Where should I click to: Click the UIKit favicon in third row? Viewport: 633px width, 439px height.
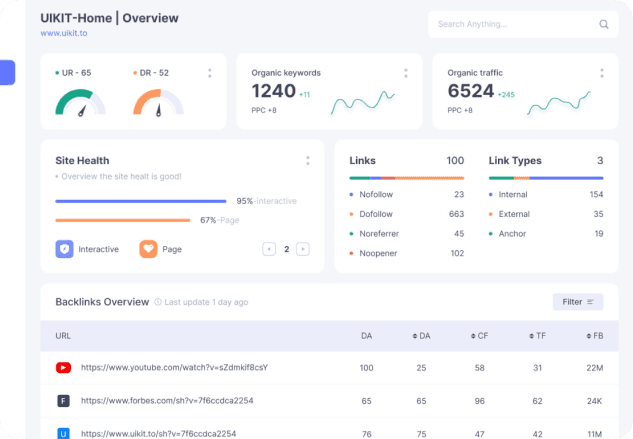coord(63,433)
